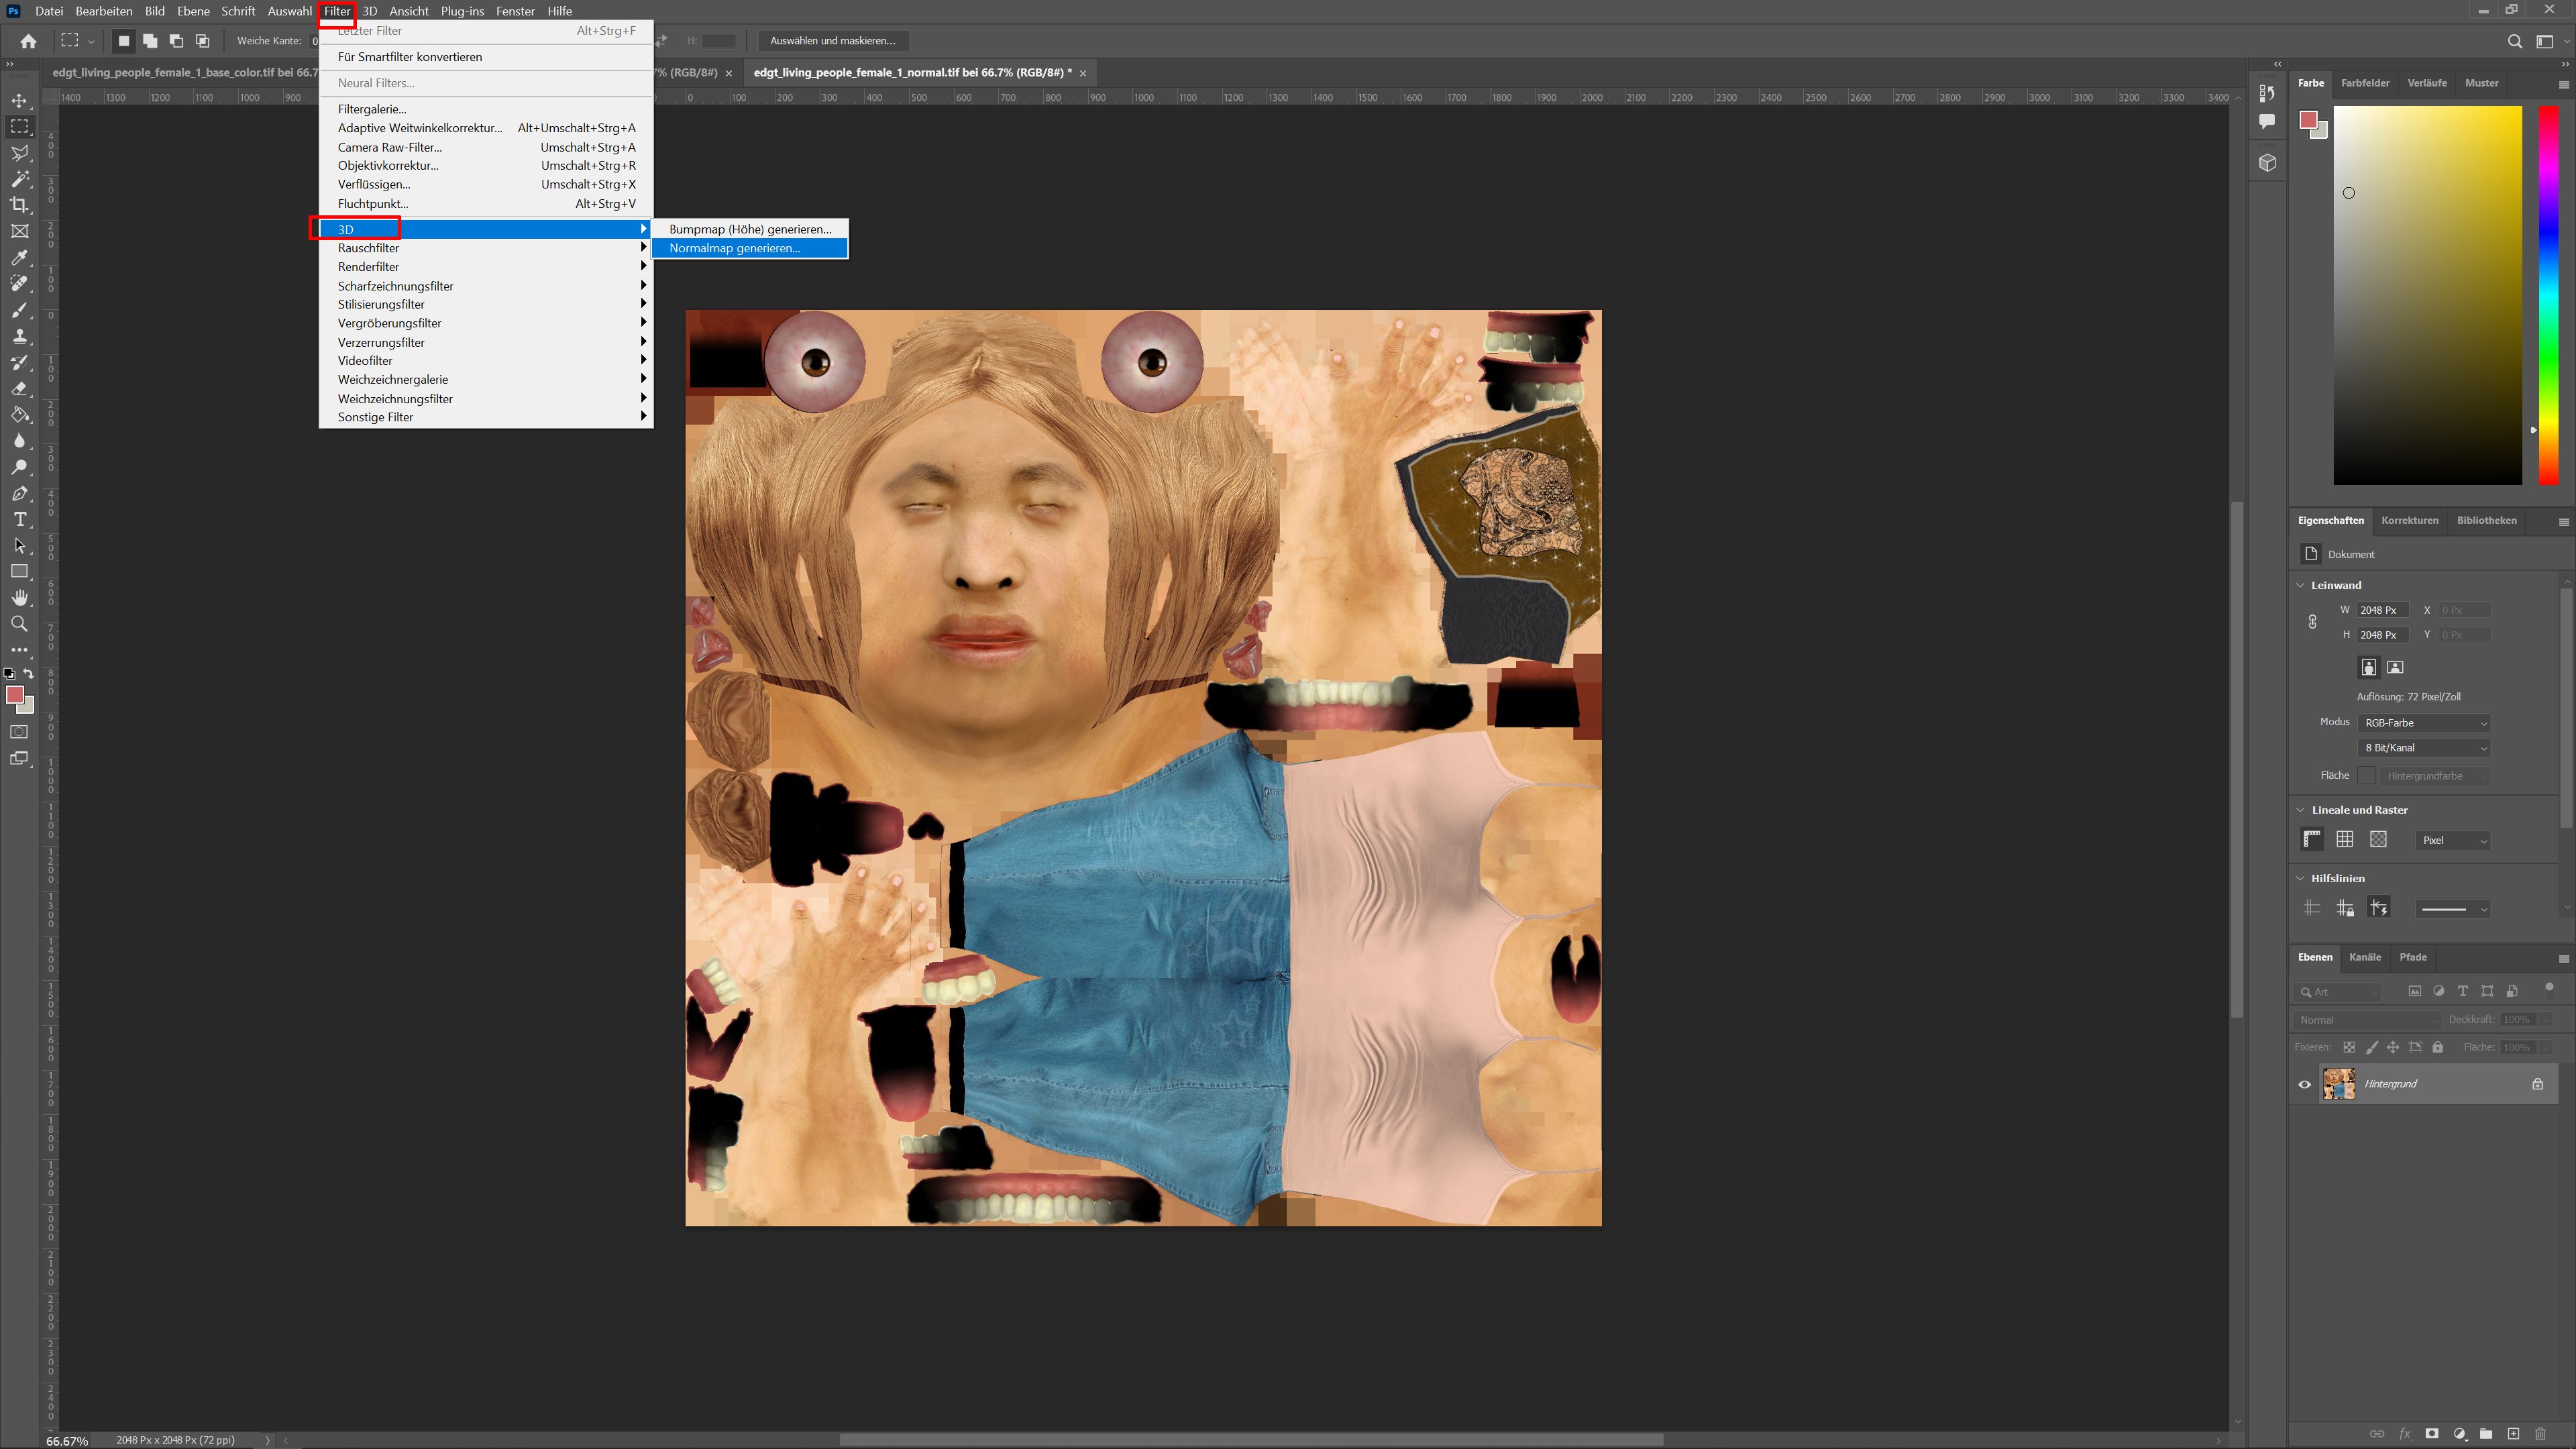Select the Rectangle shape tool

(x=19, y=572)
